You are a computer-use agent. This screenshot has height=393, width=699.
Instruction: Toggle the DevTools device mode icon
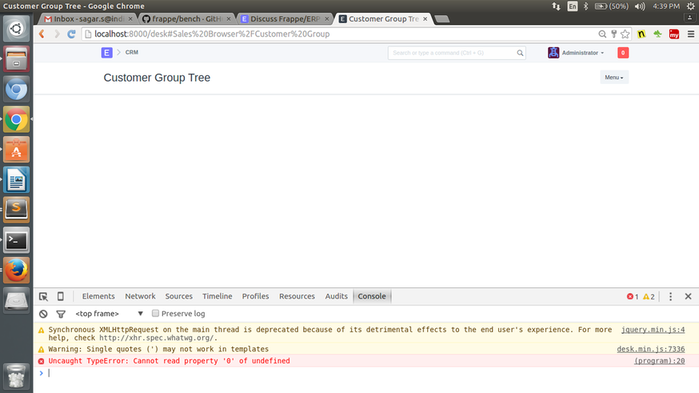tap(60, 296)
